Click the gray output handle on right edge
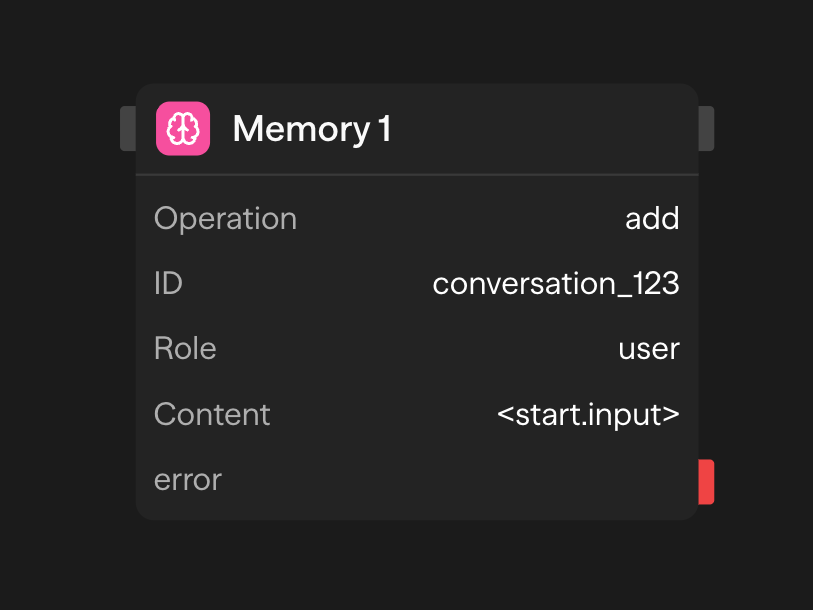Image resolution: width=813 pixels, height=610 pixels. (x=706, y=129)
